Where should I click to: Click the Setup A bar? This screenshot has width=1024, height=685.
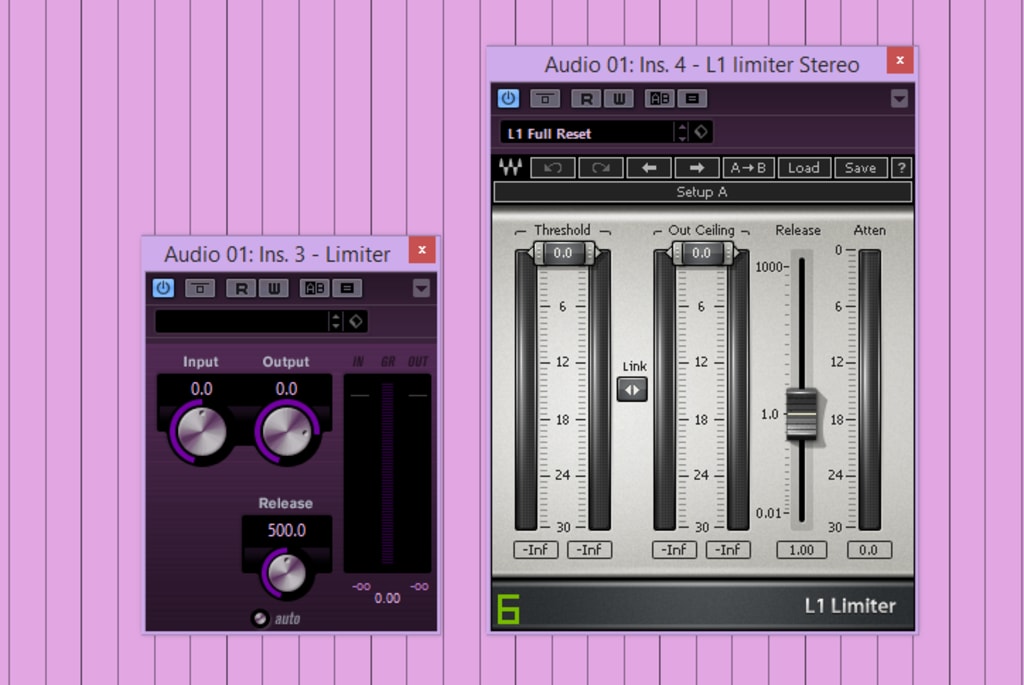[703, 192]
